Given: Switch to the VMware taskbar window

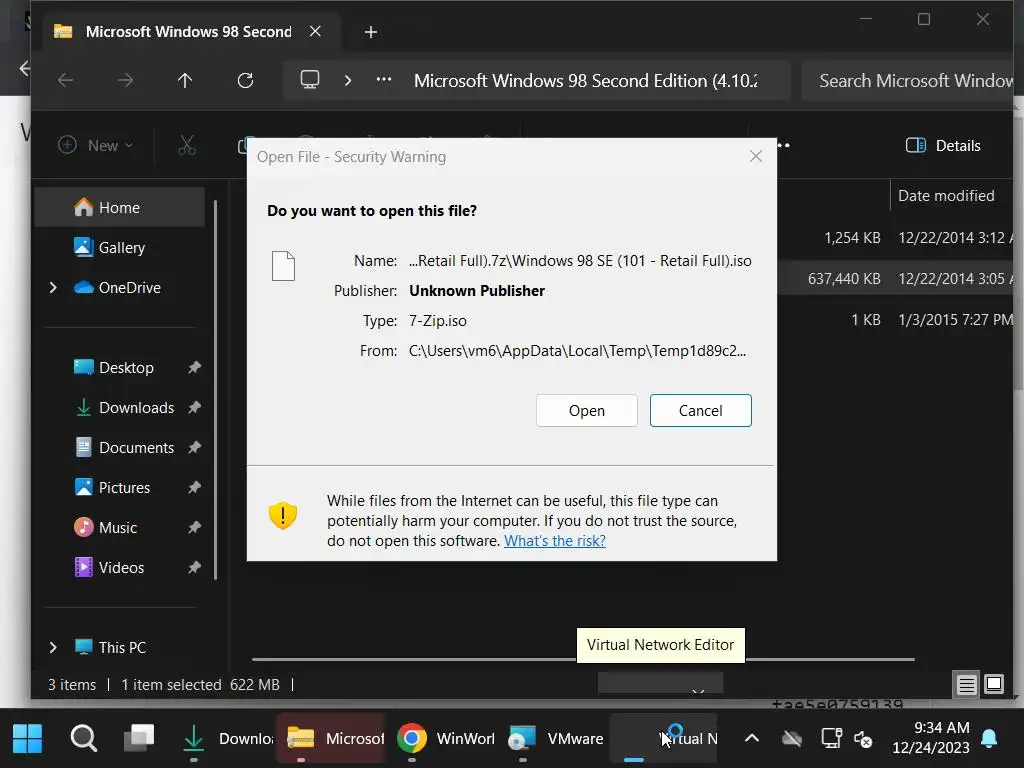Looking at the screenshot, I should [555, 739].
